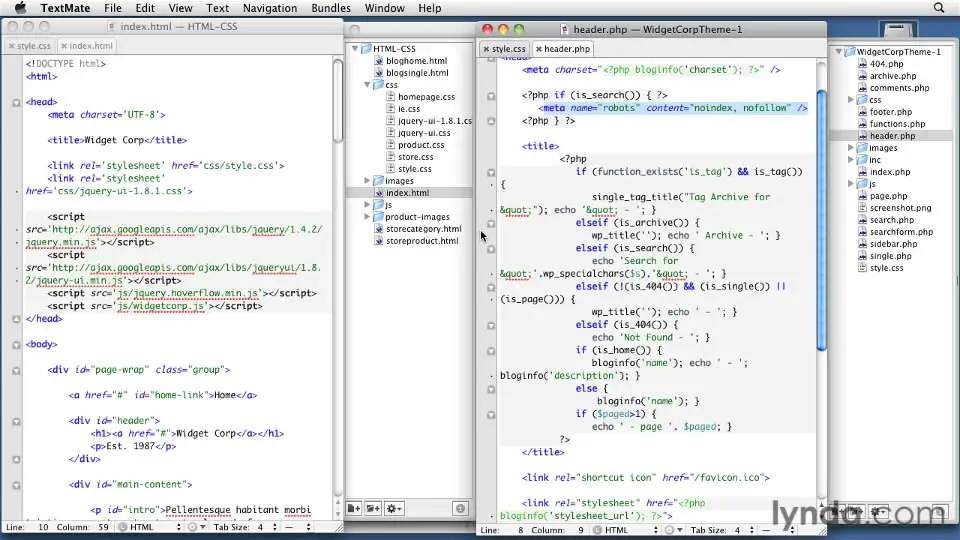Viewport: 960px width, 540px height.
Task: Switch to style.css tab in header.php window
Action: pos(504,49)
